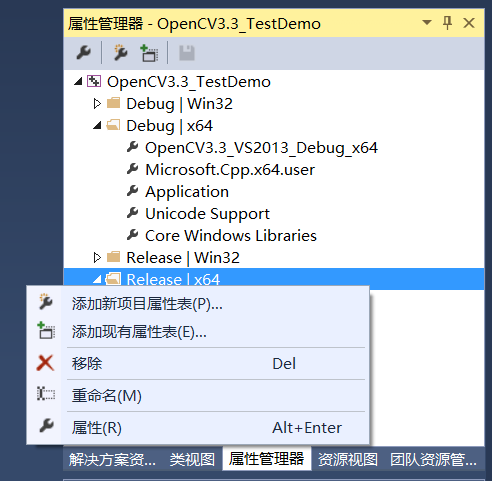This screenshot has width=492, height=481.
Task: Click the wrench icon beside 属性(R)
Action: pos(46,426)
